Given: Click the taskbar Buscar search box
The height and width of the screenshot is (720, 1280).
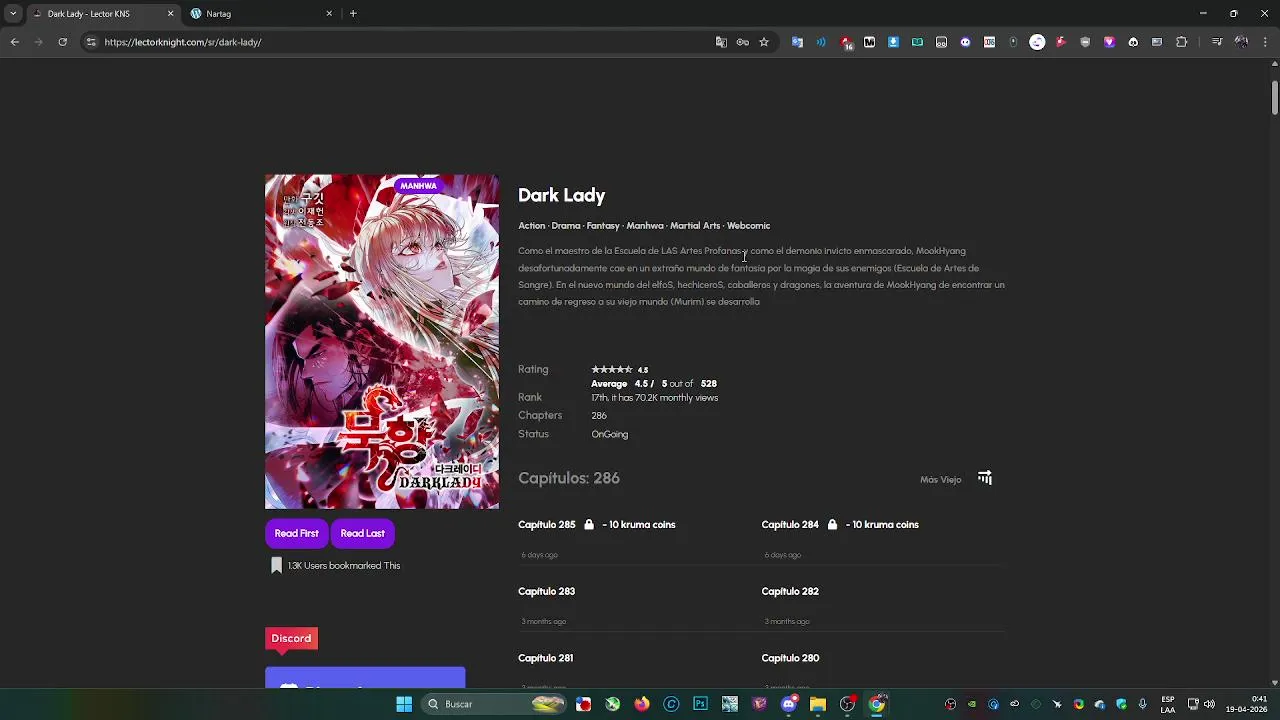Looking at the screenshot, I should tap(492, 704).
